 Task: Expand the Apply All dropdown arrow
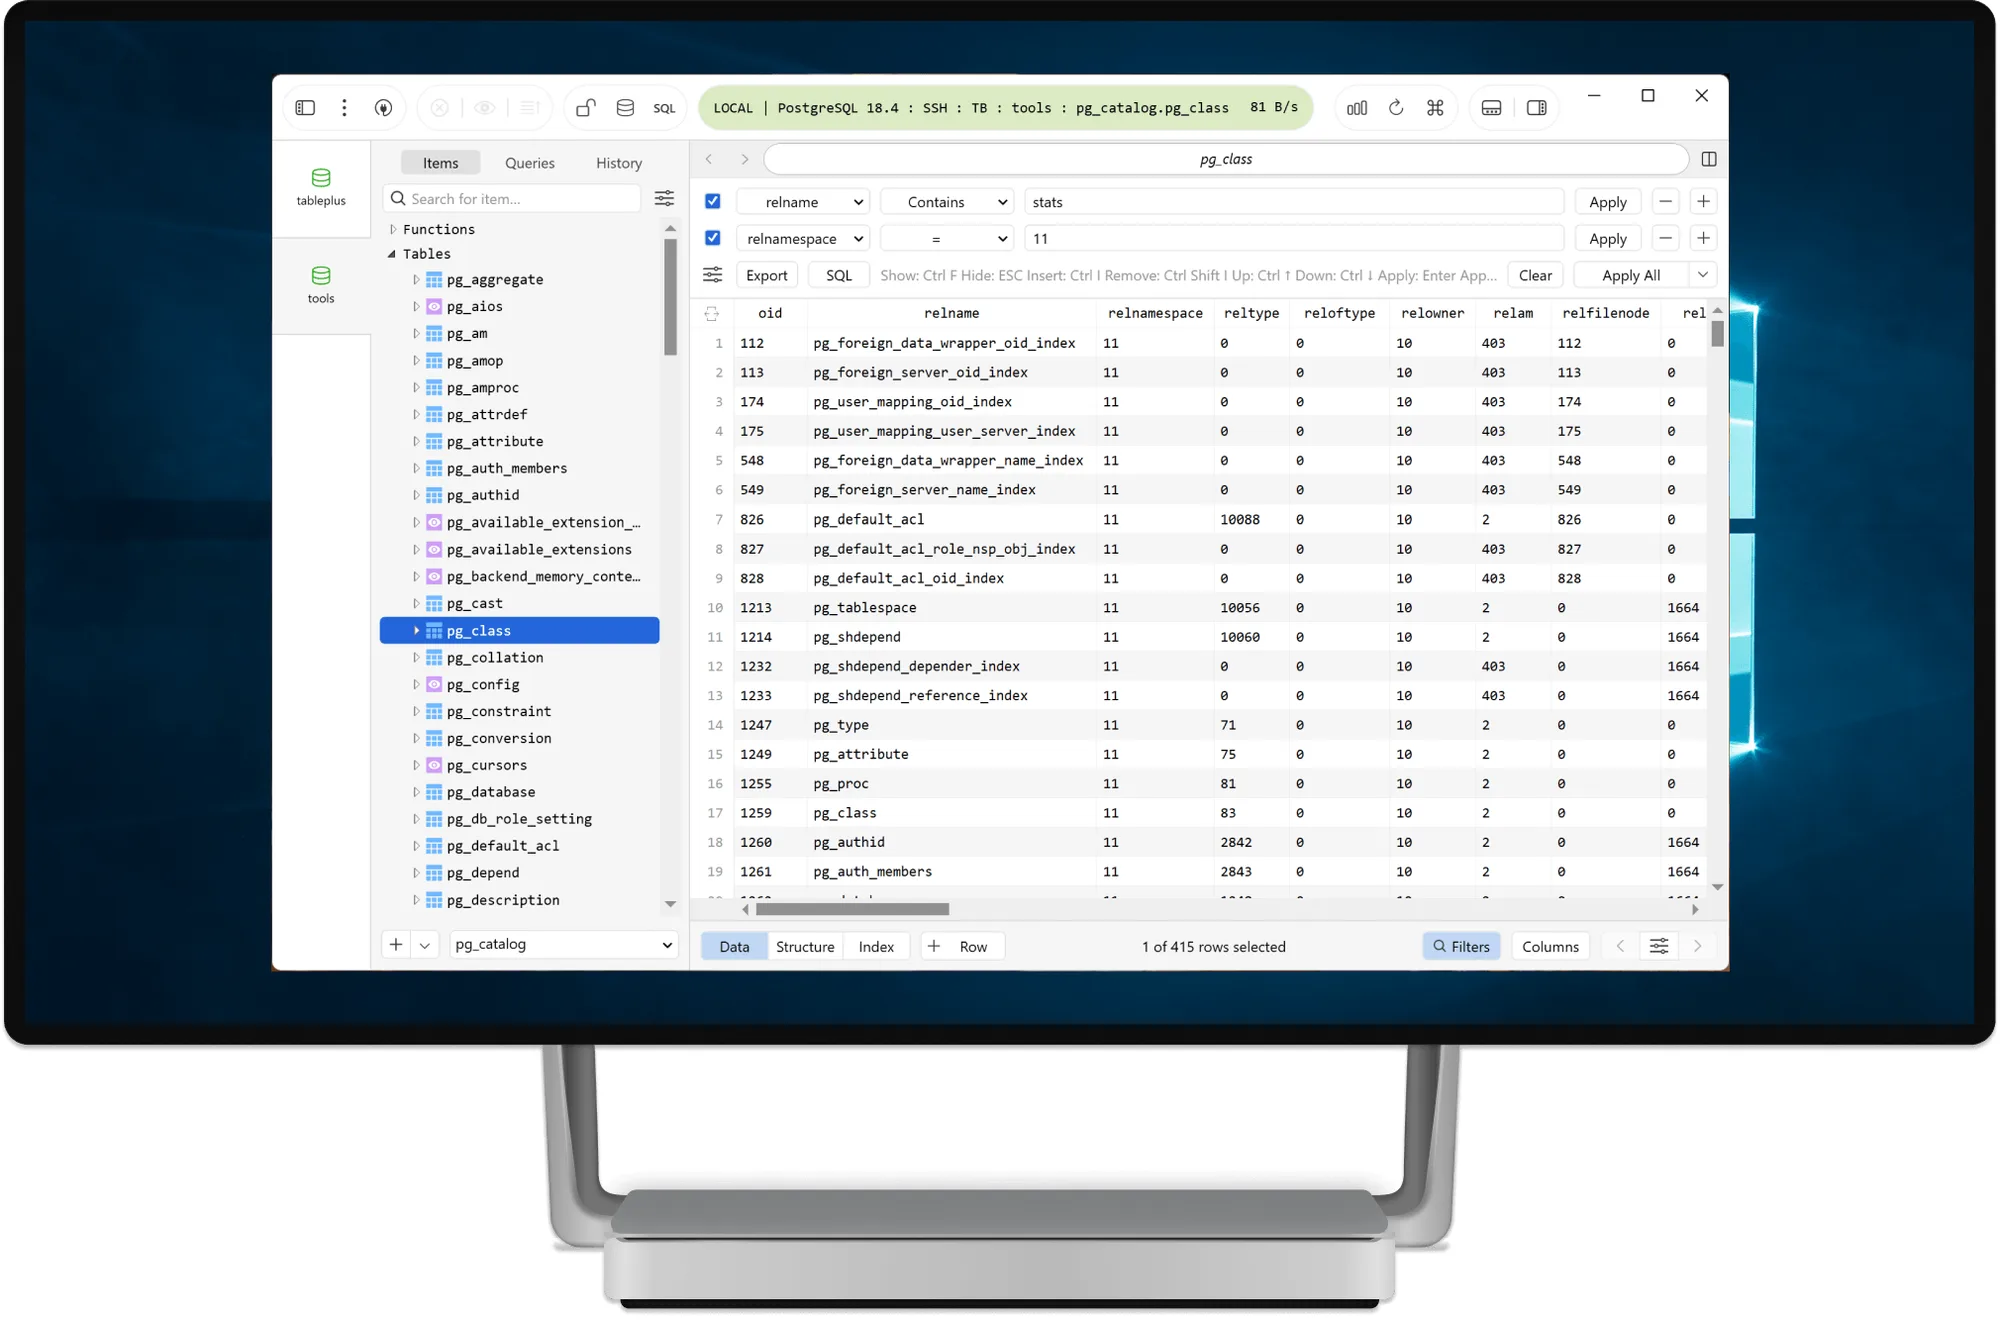pyautogui.click(x=1703, y=275)
